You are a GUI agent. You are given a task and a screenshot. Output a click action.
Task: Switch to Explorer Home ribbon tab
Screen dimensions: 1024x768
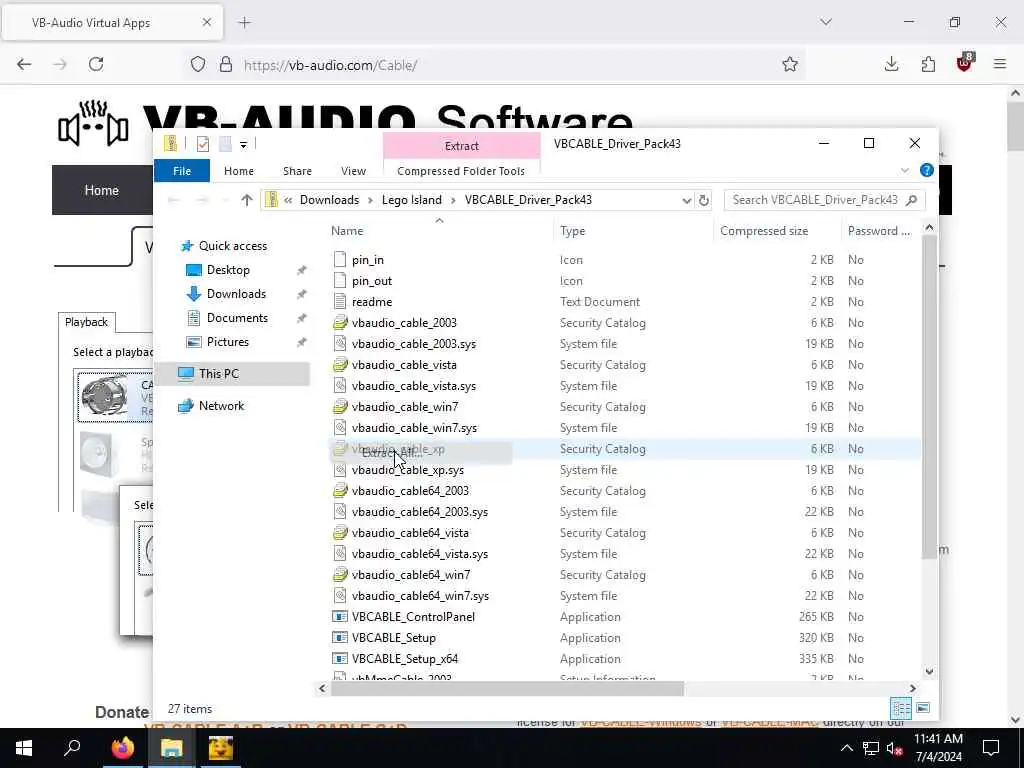coord(238,171)
